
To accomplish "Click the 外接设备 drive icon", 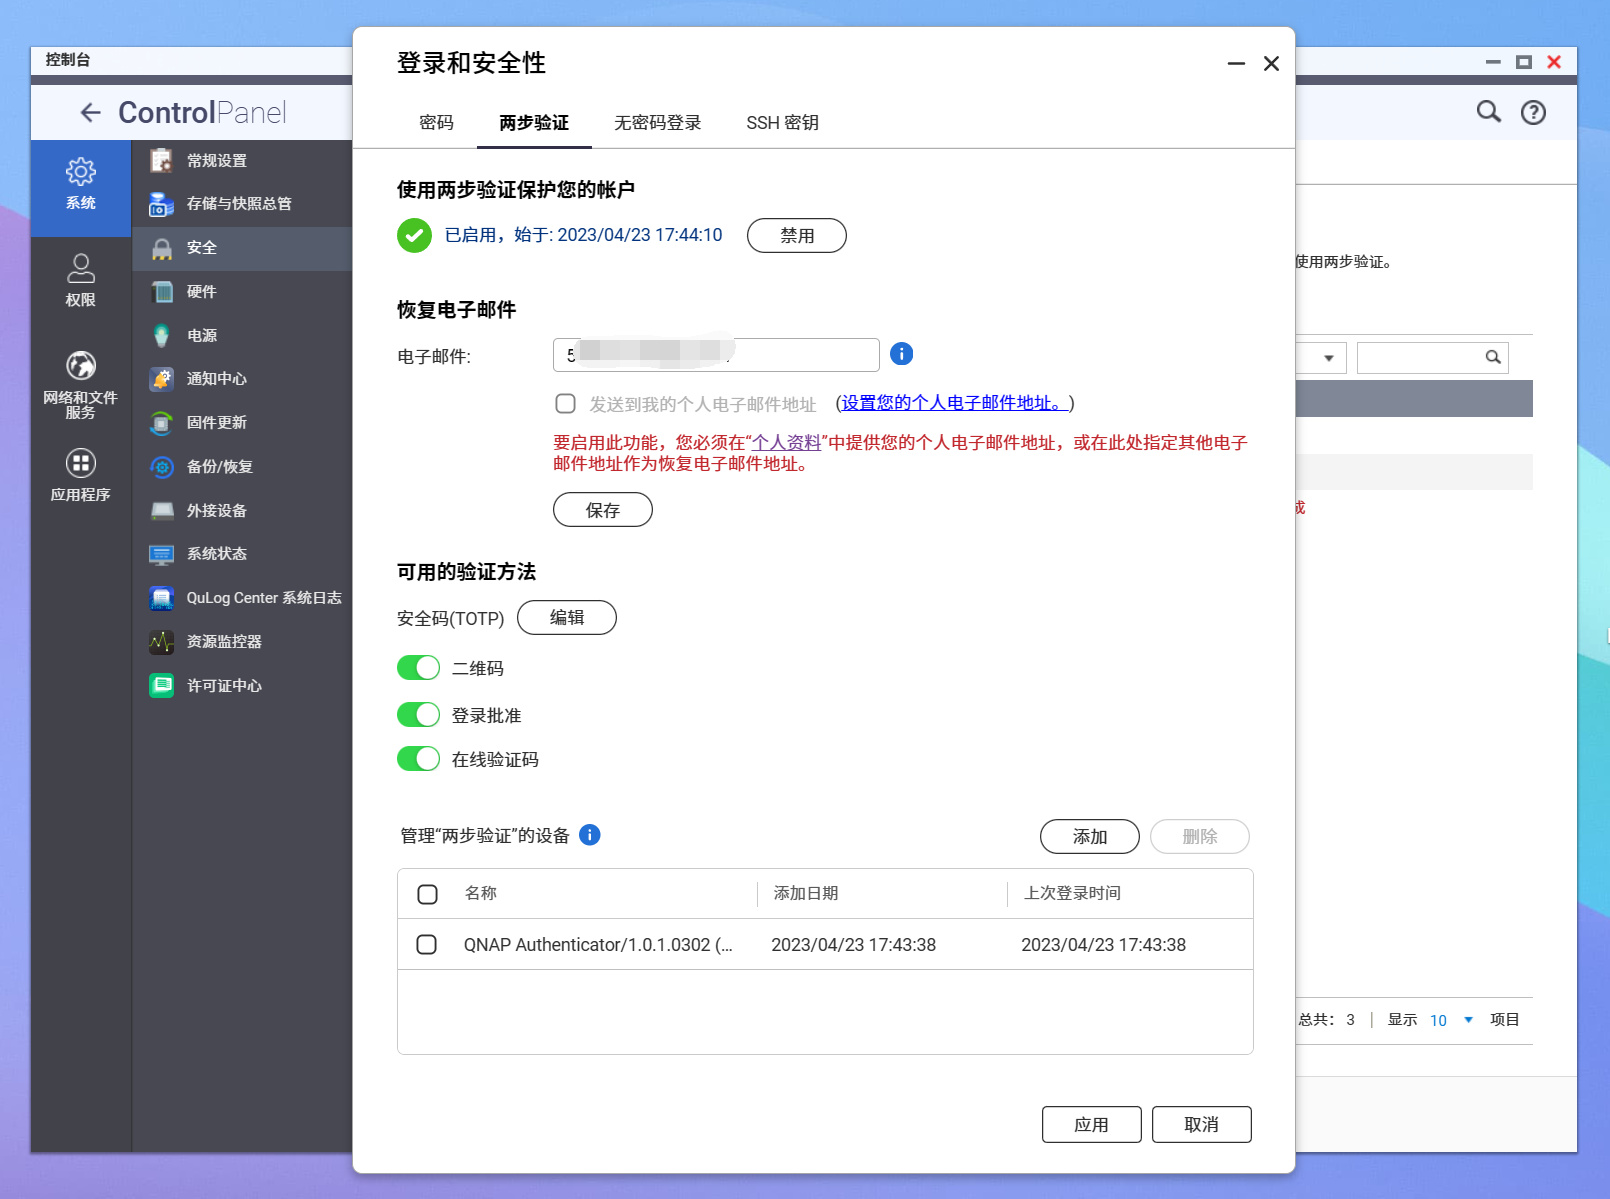I will coord(161,511).
